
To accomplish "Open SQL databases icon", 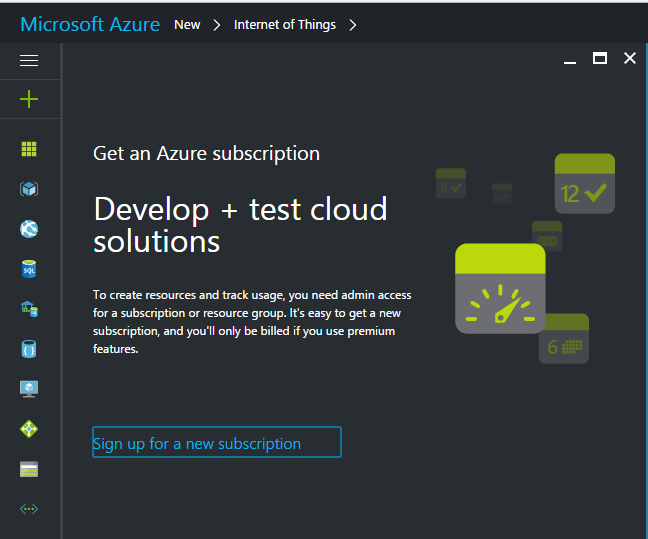I will [x=29, y=269].
